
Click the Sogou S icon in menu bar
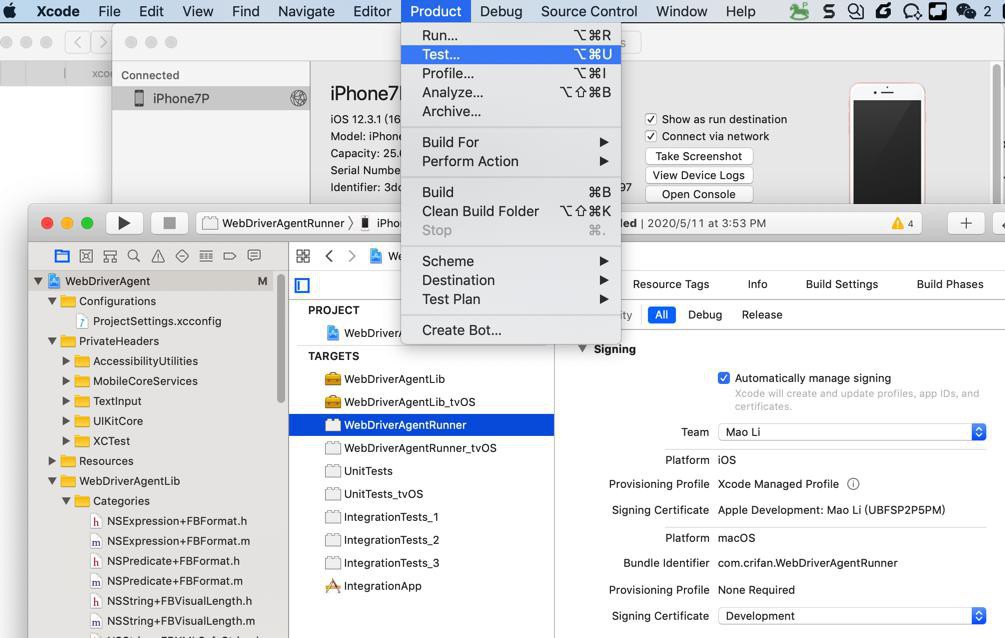(x=828, y=11)
